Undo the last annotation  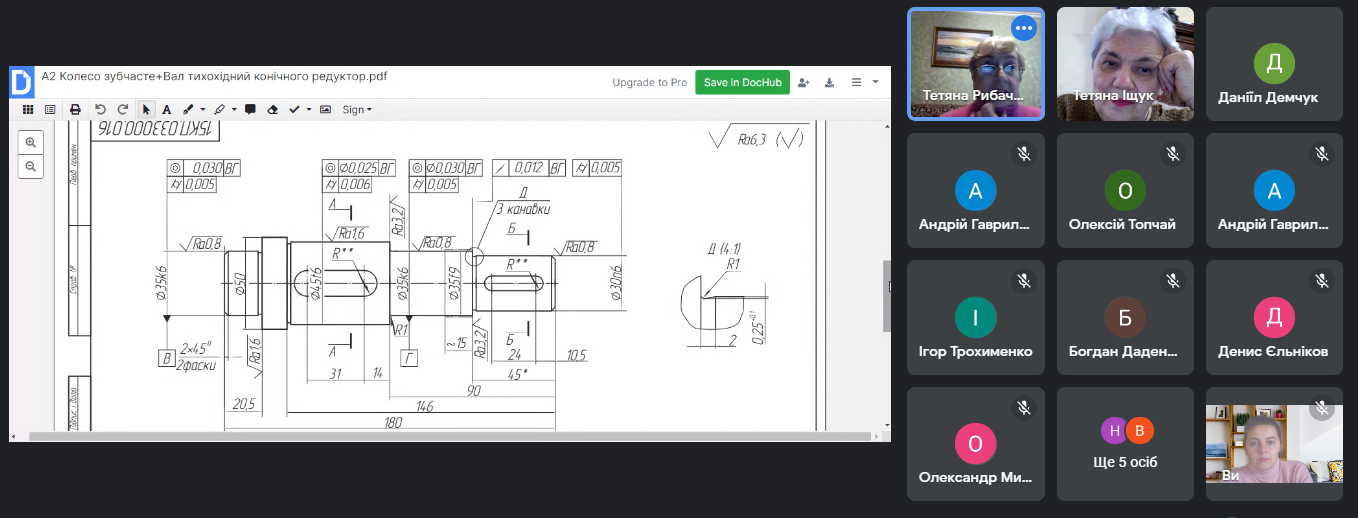coord(100,109)
